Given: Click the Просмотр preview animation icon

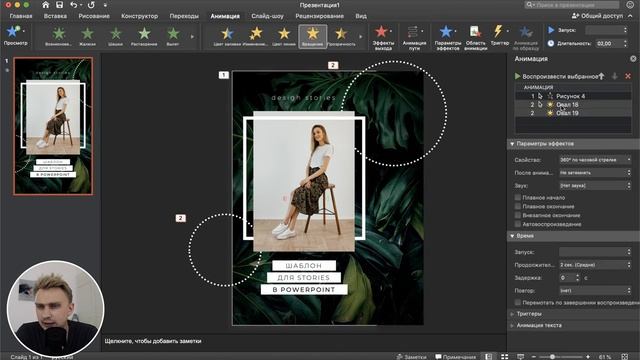Looking at the screenshot, I should 12,31.
